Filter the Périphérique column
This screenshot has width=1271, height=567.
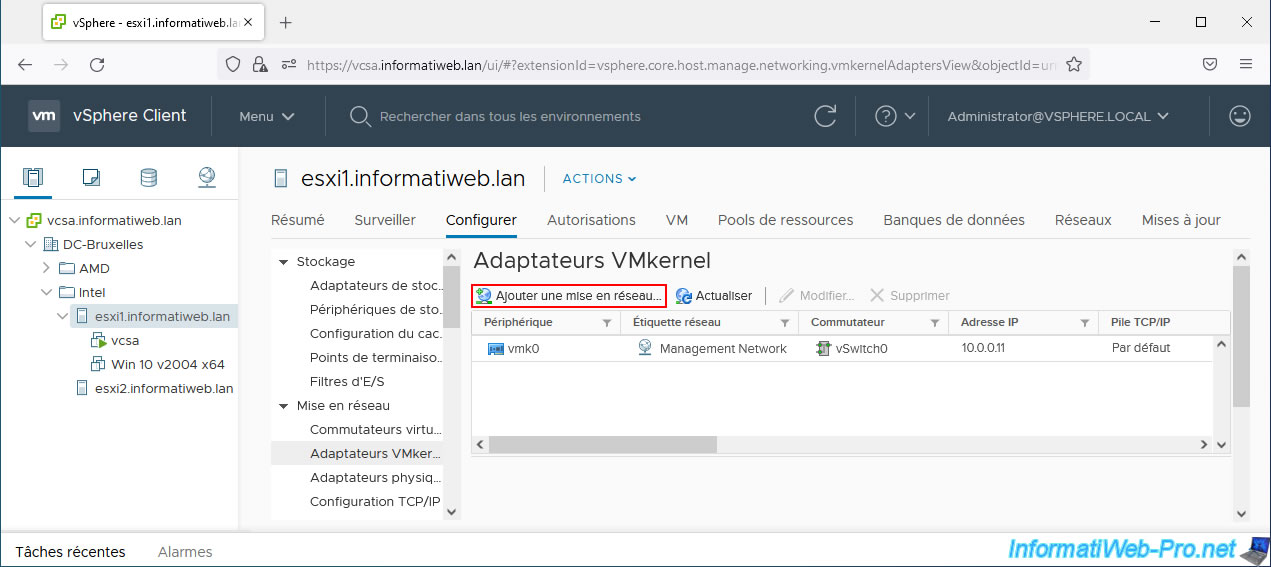(607, 323)
